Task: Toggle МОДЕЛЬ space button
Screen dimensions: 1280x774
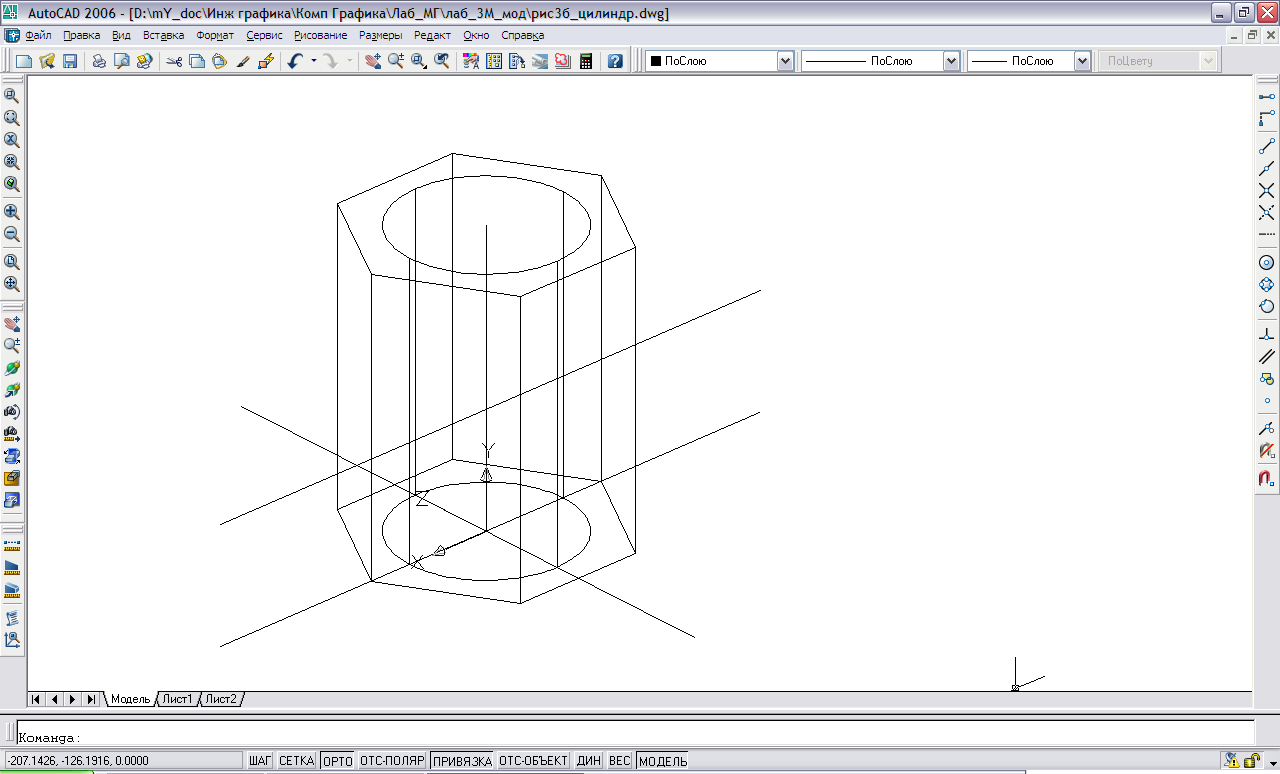Action: point(663,761)
